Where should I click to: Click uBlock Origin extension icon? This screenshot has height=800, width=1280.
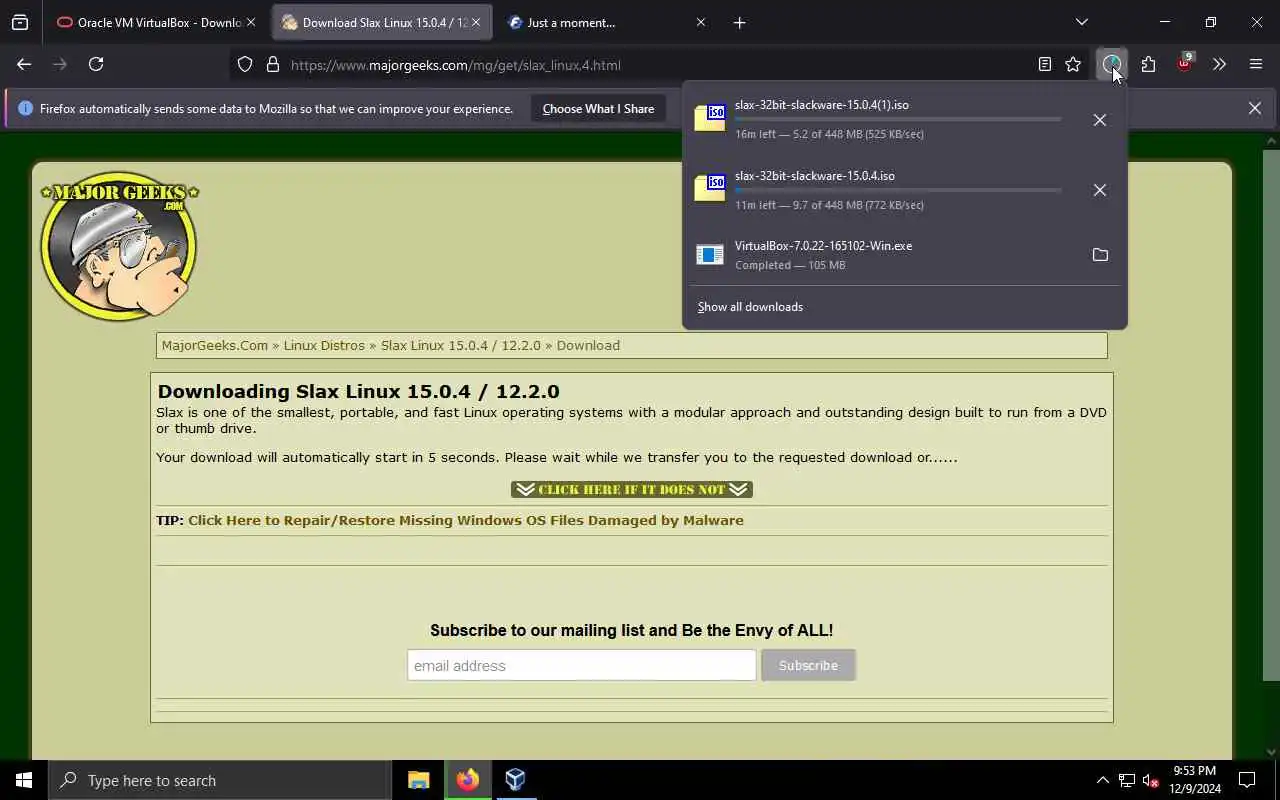1184,63
